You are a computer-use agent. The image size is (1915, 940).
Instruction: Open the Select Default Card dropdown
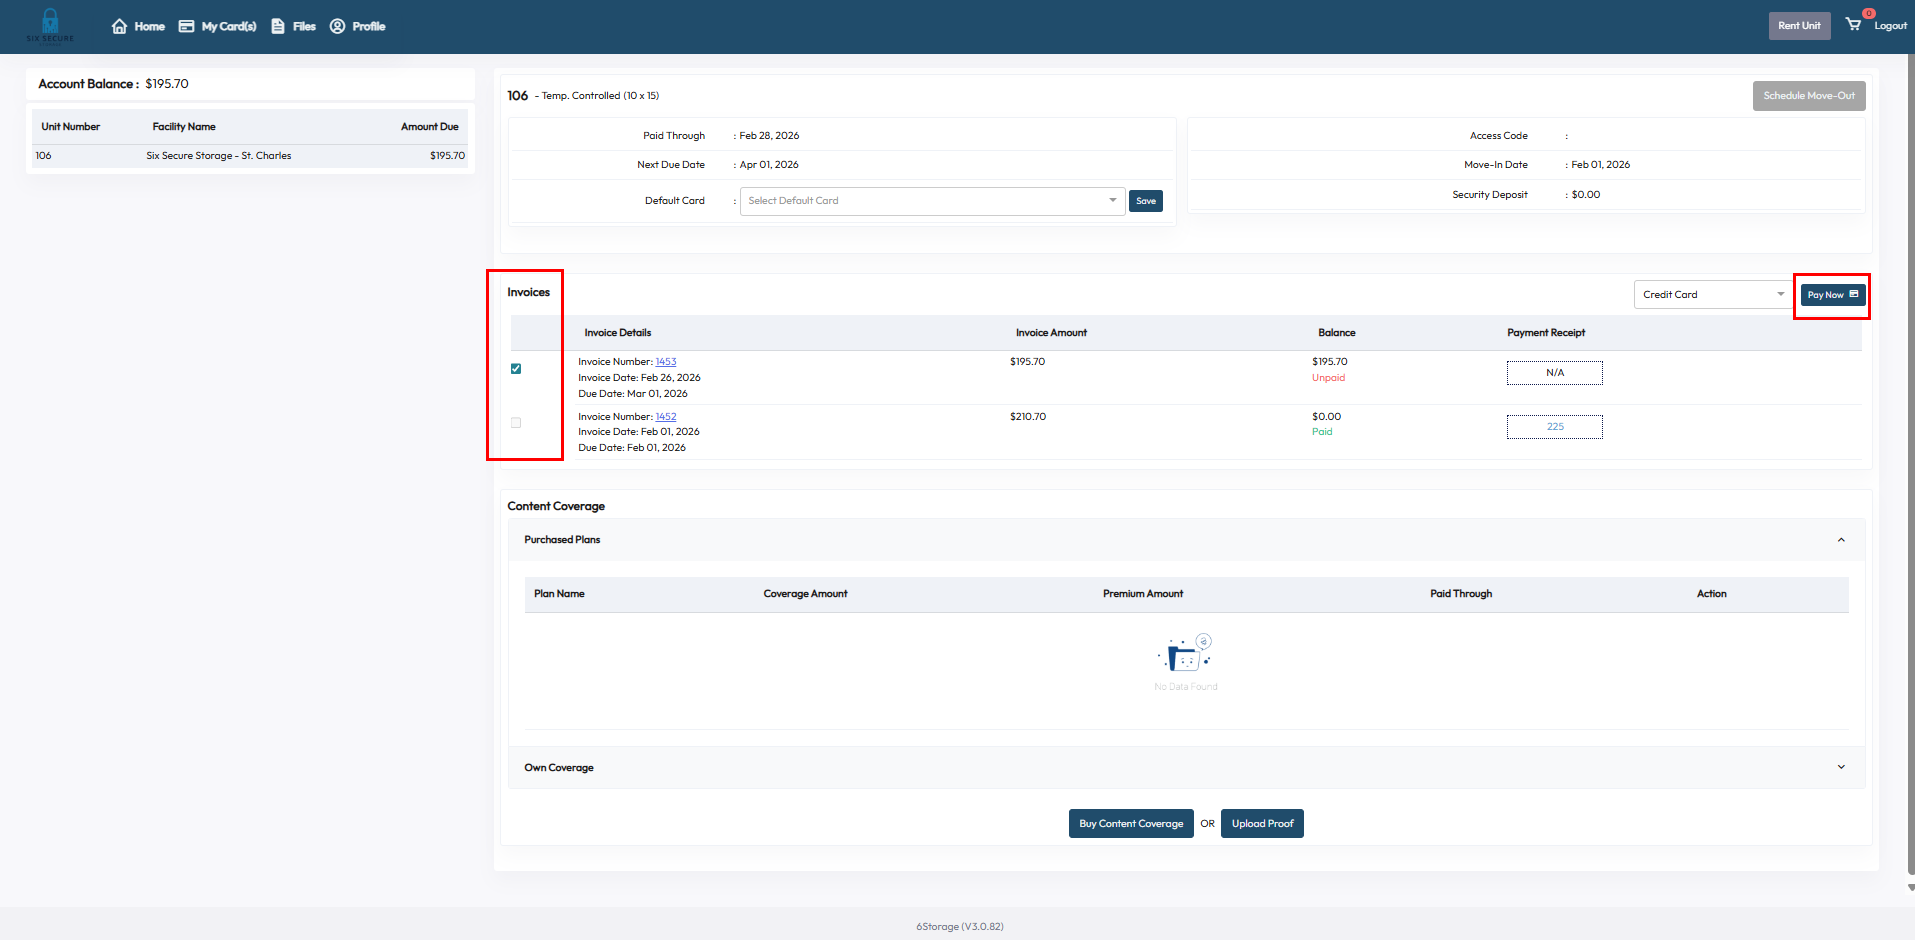tap(932, 201)
